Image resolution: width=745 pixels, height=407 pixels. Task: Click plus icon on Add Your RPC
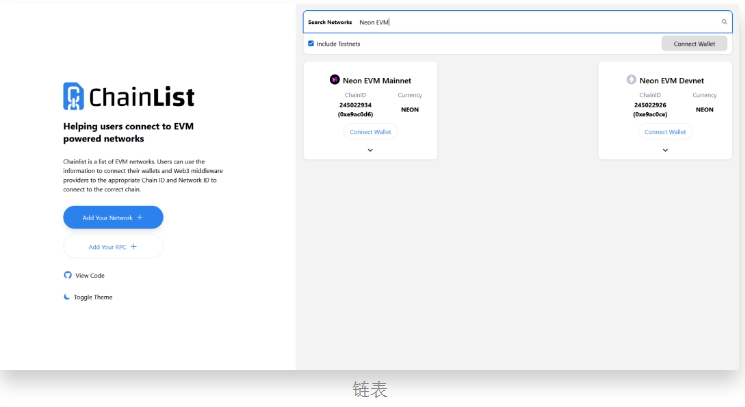pos(134,246)
